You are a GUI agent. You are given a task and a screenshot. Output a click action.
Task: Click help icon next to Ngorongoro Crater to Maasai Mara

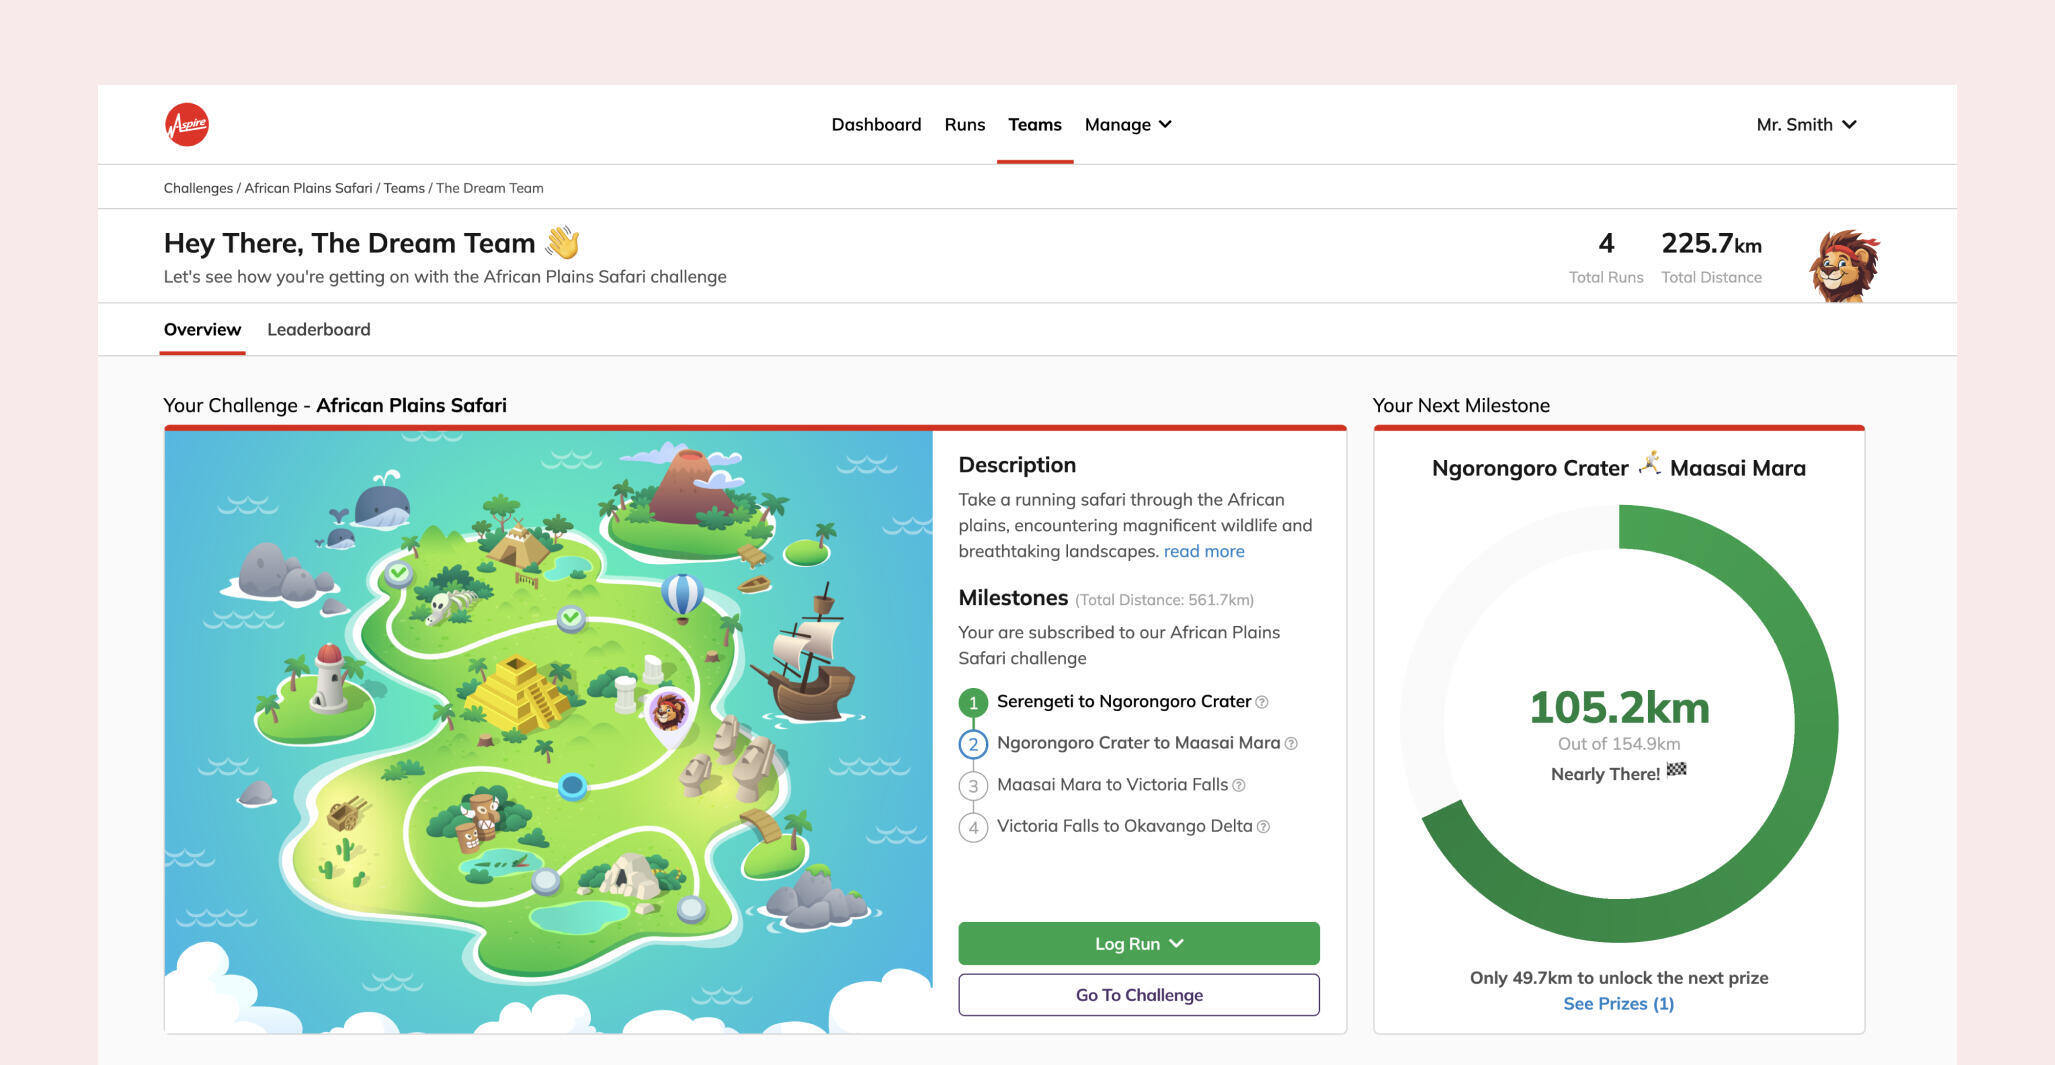coord(1291,744)
